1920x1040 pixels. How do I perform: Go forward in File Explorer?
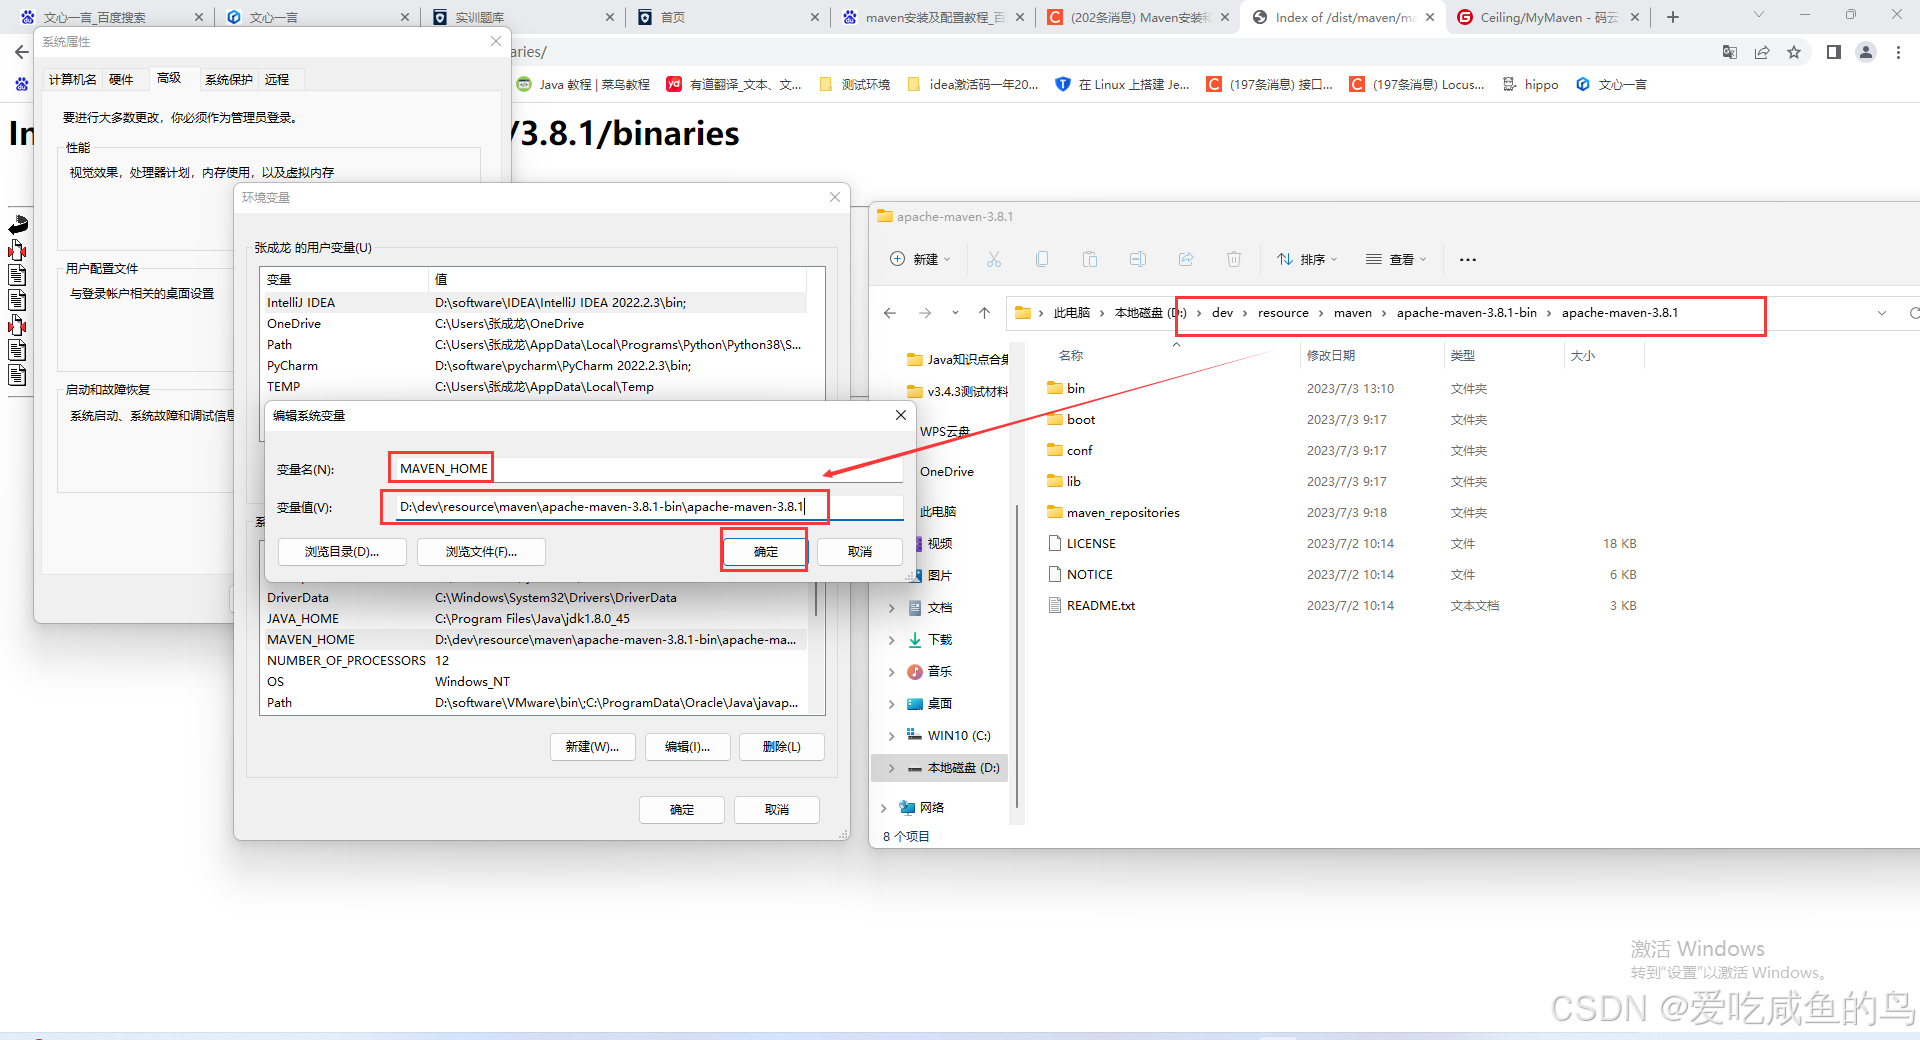point(925,313)
